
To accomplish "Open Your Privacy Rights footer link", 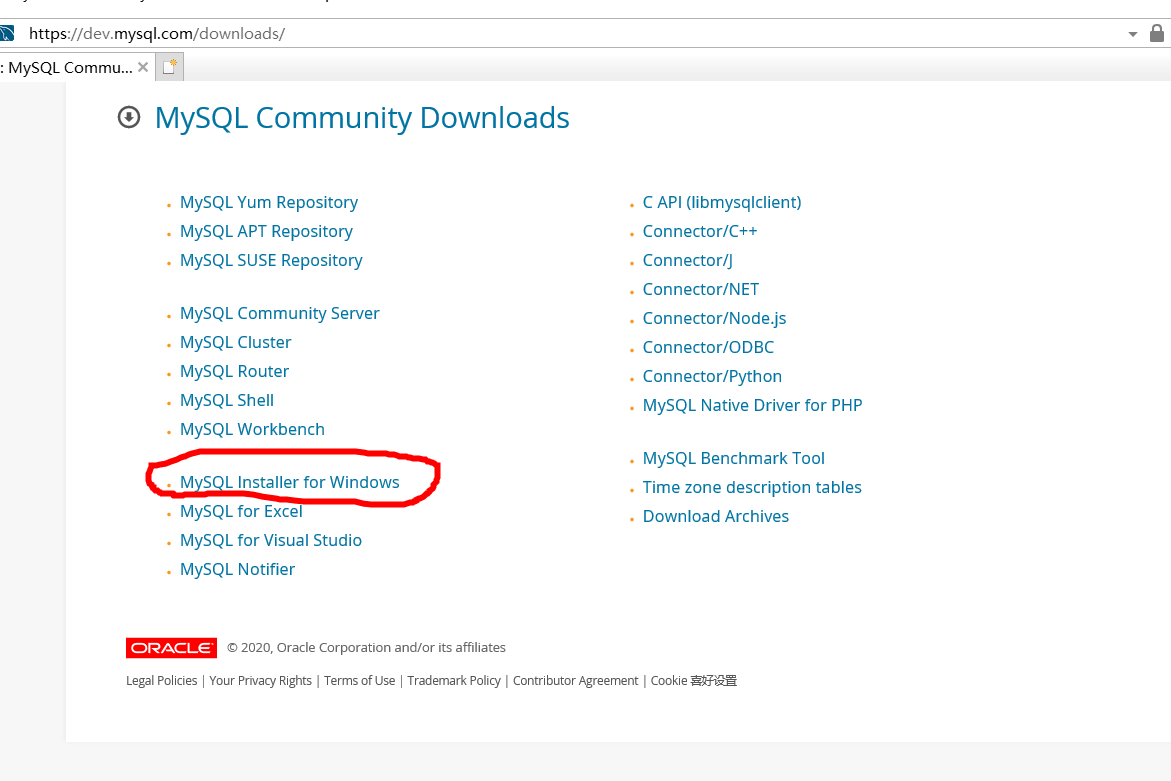I will coord(261,681).
